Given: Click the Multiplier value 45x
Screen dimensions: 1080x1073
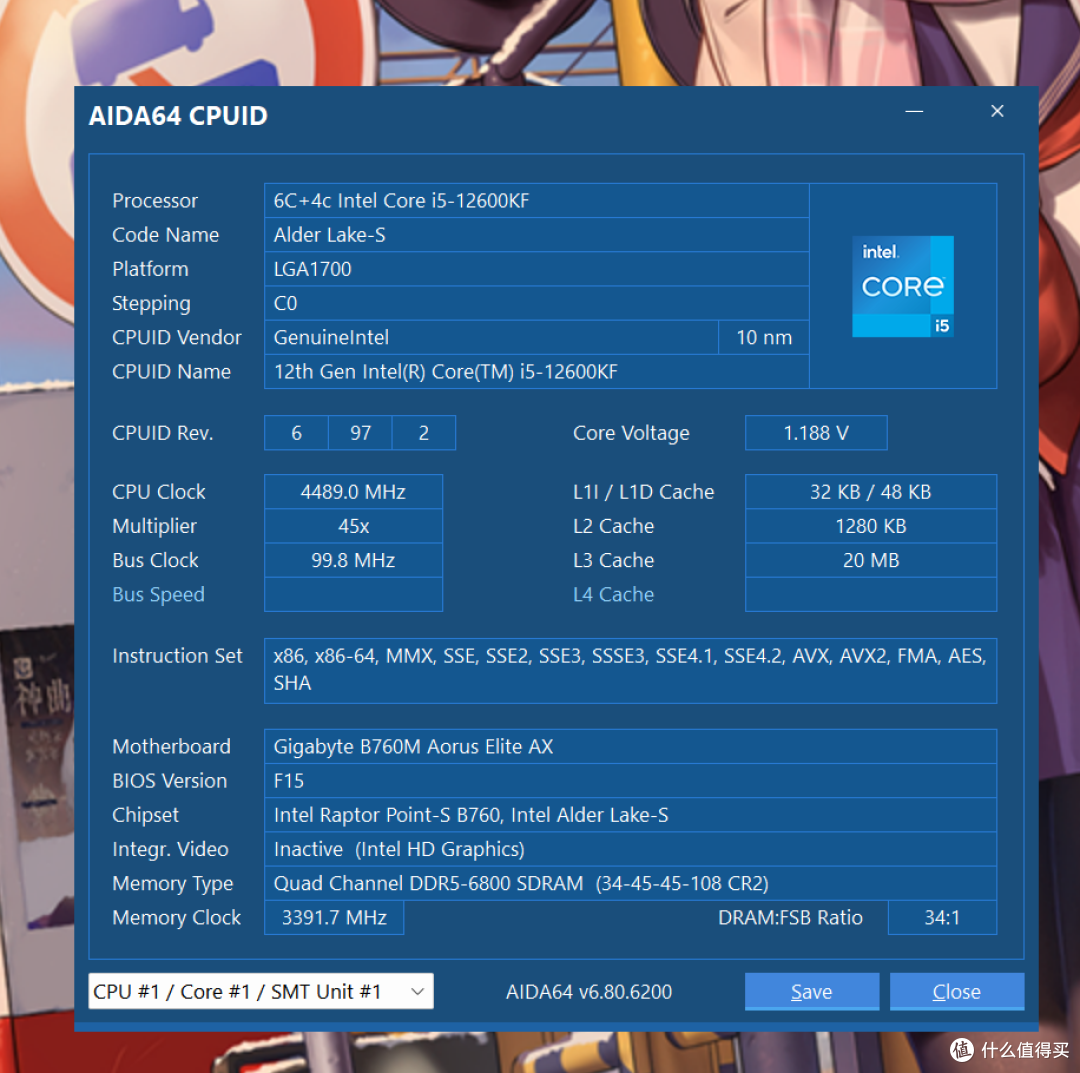Looking at the screenshot, I should point(353,526).
